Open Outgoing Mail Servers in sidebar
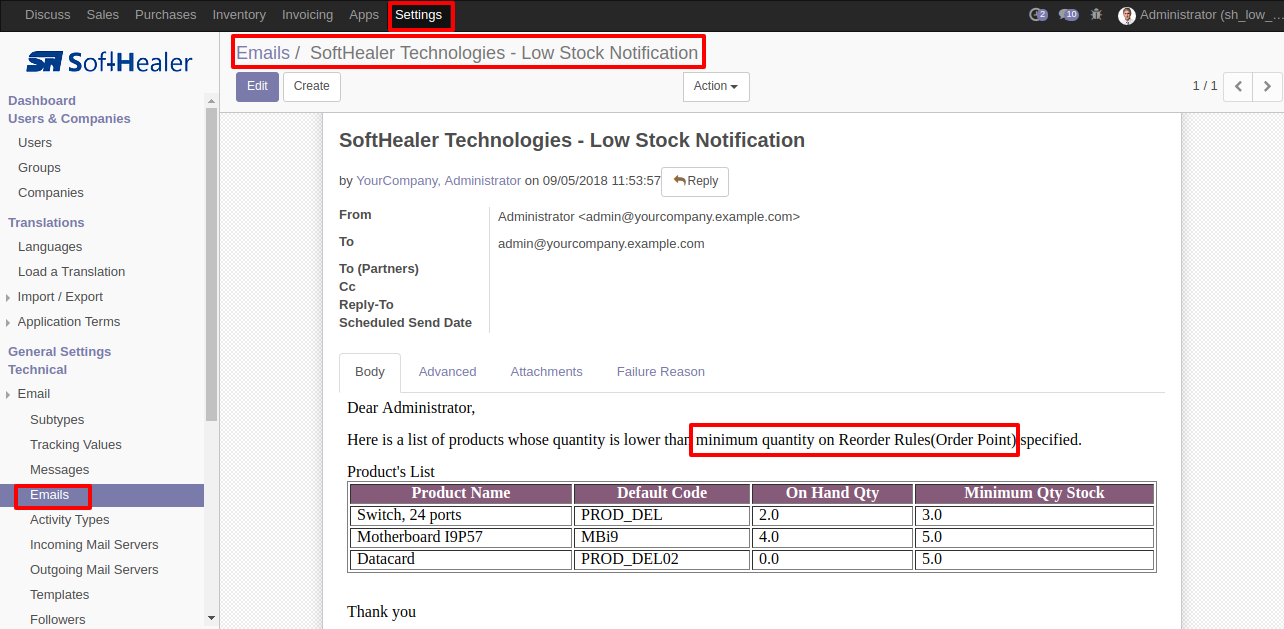Viewport: 1284px width, 629px height. [94, 570]
